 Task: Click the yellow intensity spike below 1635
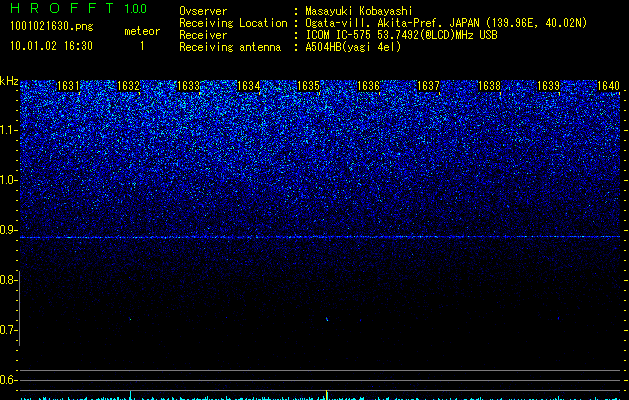[327, 395]
